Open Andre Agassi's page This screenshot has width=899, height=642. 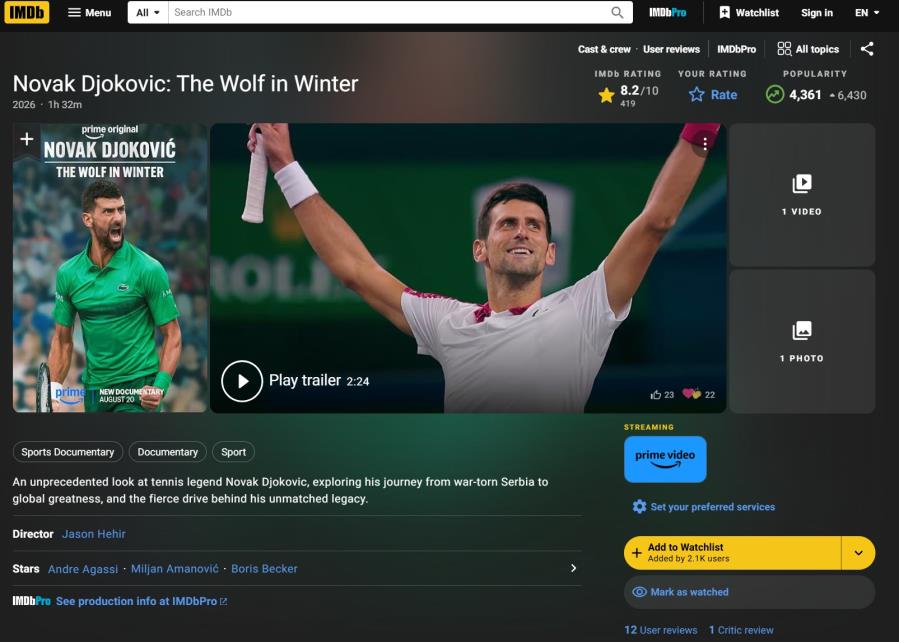coord(83,569)
